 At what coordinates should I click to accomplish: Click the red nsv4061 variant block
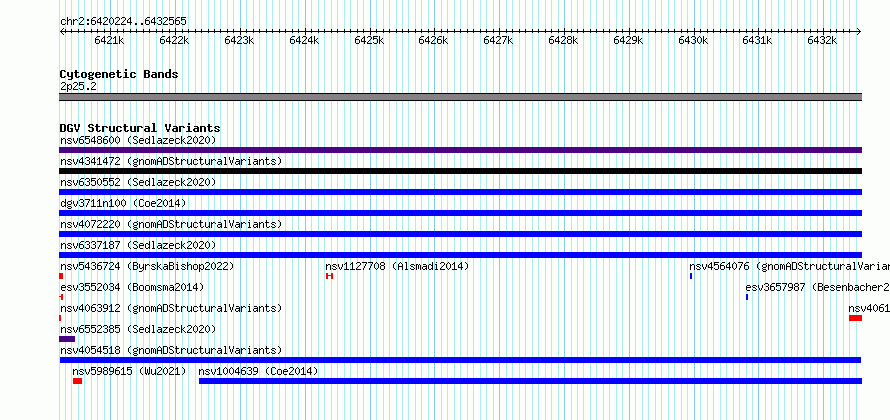(x=855, y=318)
